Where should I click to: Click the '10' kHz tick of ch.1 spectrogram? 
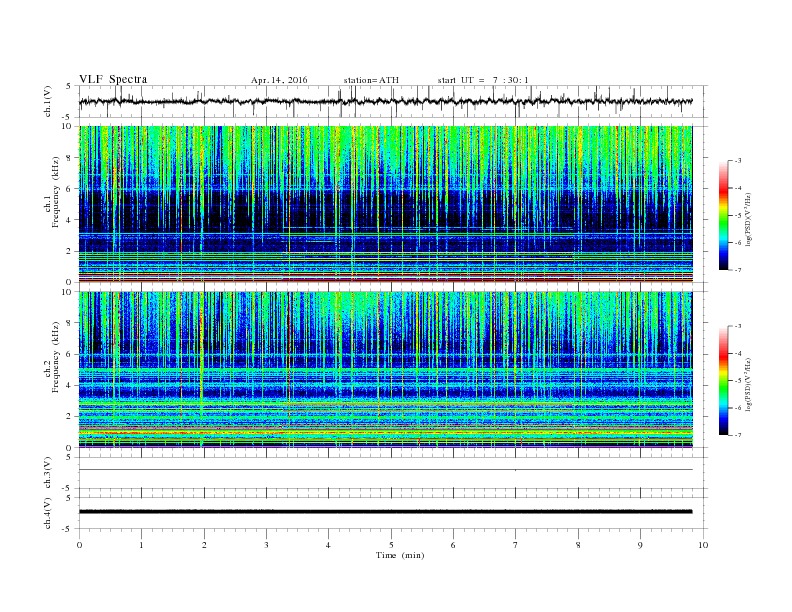pos(68,126)
